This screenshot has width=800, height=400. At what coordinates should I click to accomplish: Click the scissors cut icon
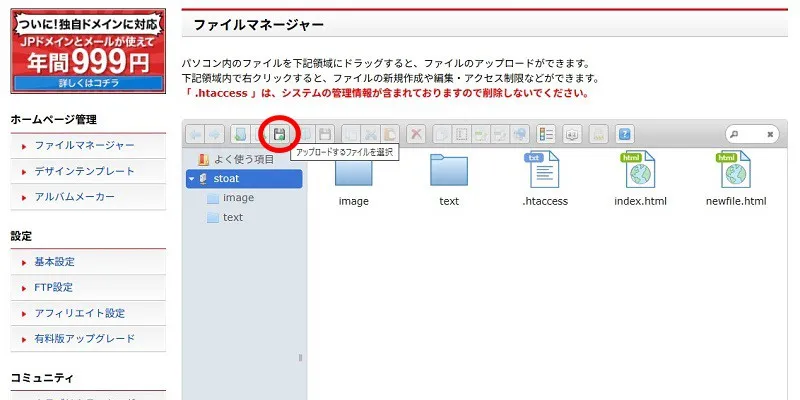pos(370,135)
